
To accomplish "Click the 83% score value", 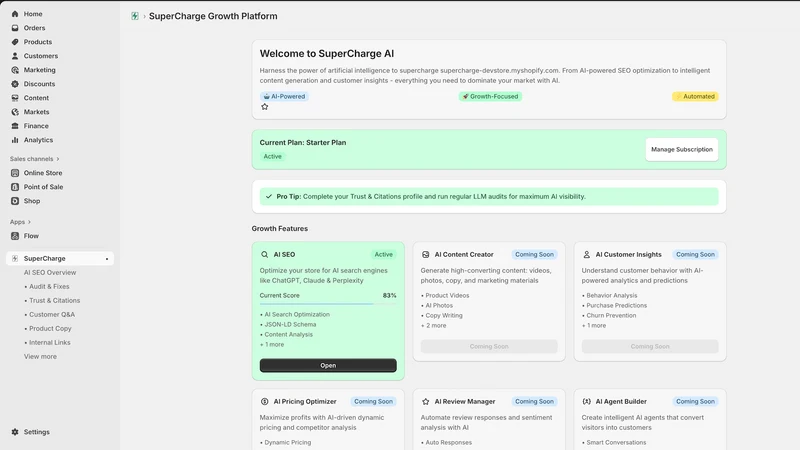I will 389,295.
